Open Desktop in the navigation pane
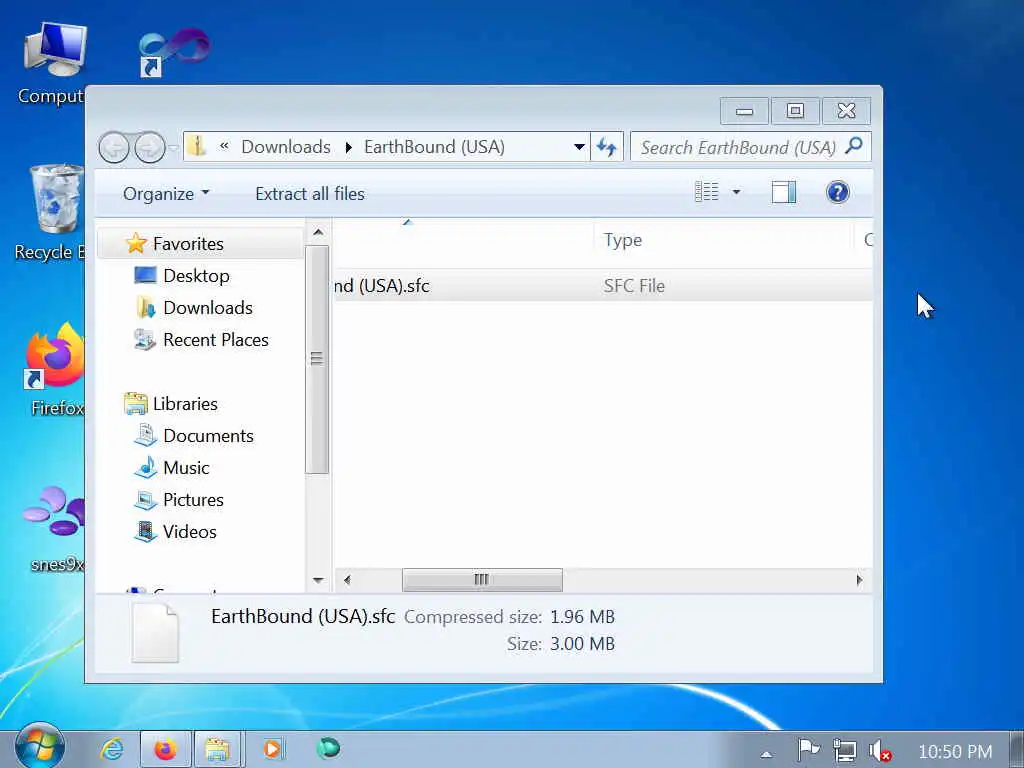1024x768 pixels. (x=197, y=276)
